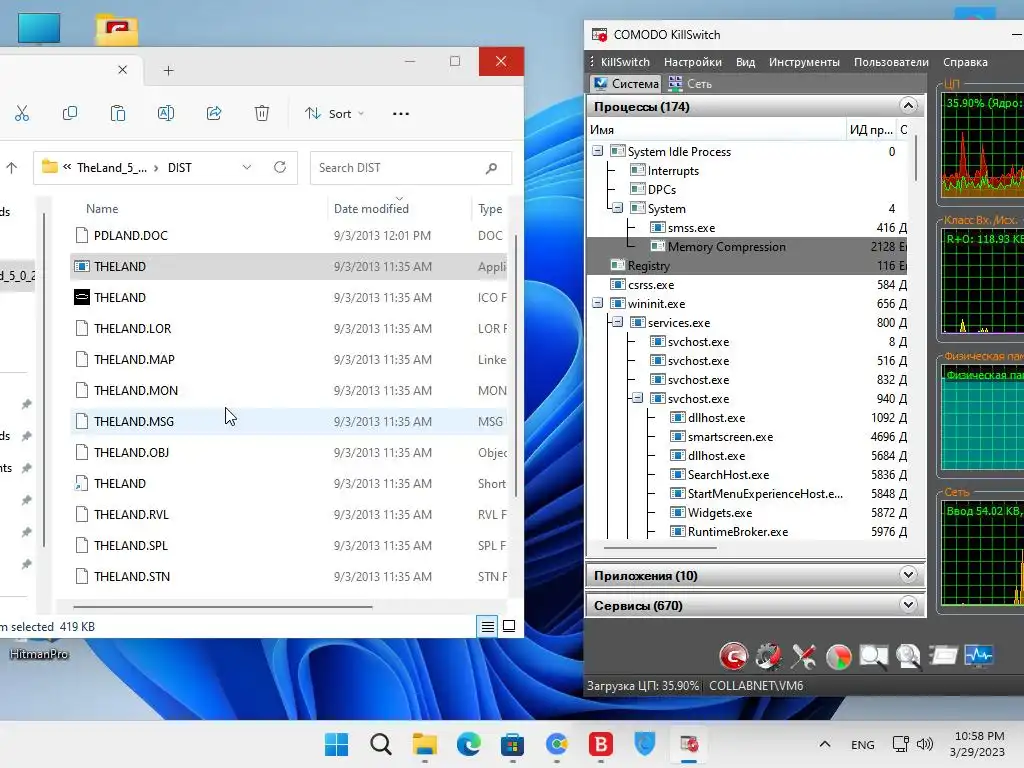Close the current Explorer tab

pos(122,70)
